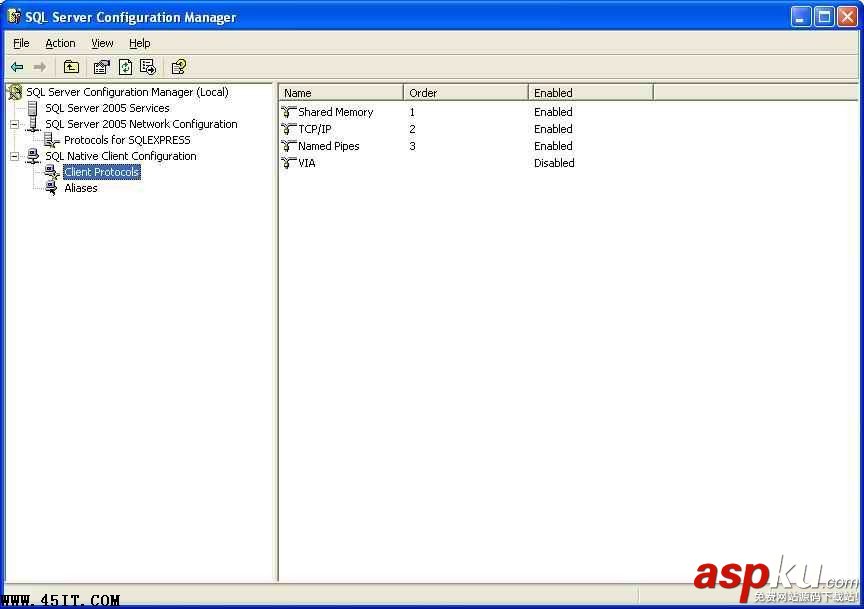Select the TCP/IP protocol name
The image size is (864, 609).
tap(315, 129)
